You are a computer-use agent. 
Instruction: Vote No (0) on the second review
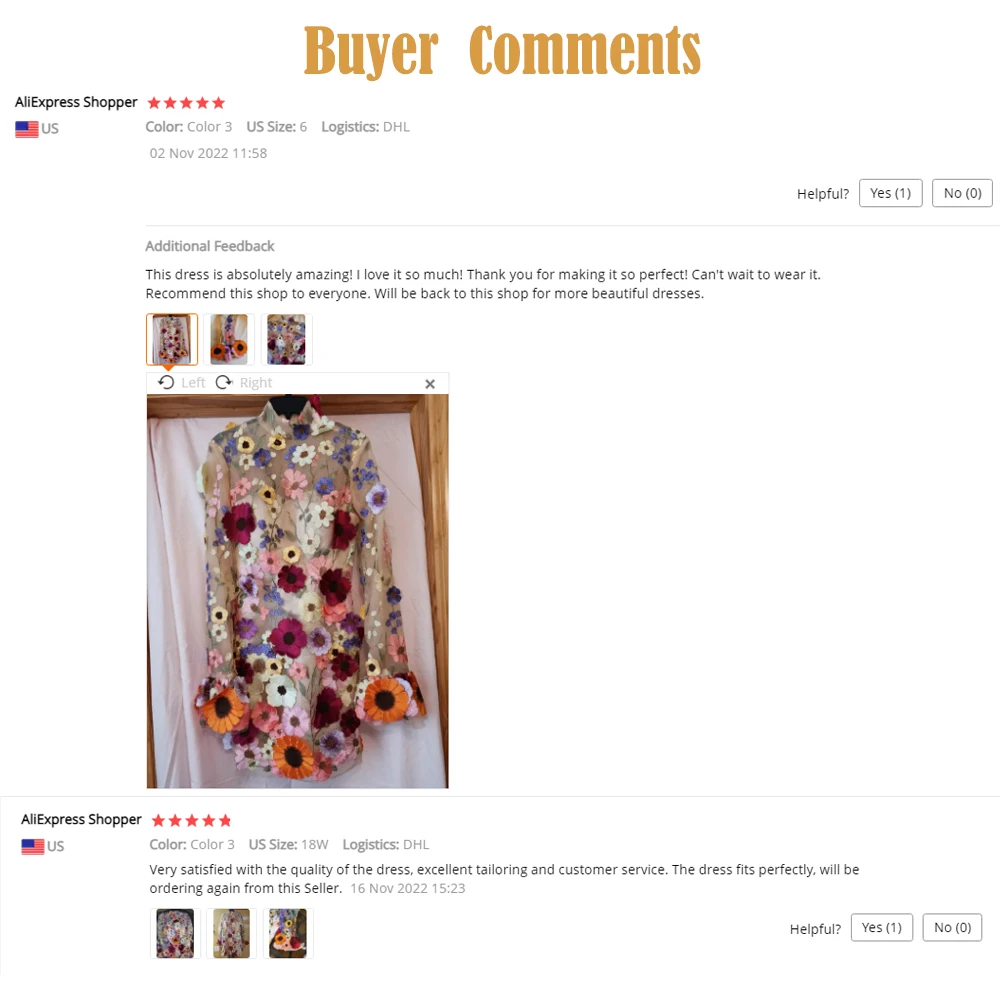click(x=952, y=927)
